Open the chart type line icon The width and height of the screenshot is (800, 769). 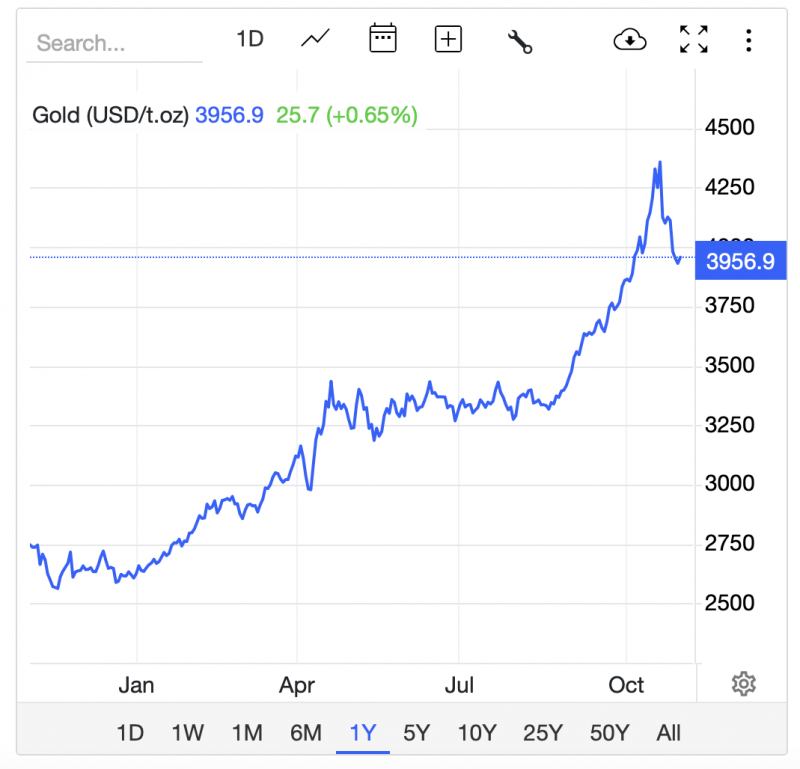tap(315, 39)
